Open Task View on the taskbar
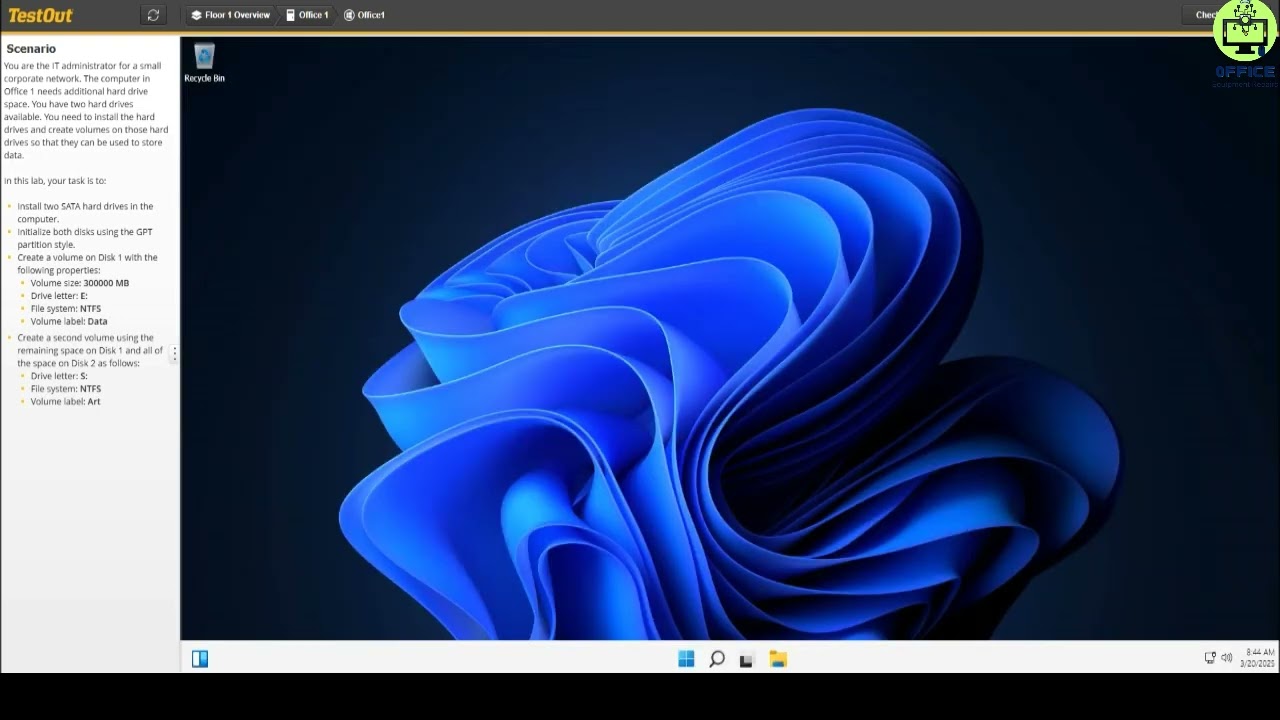The image size is (1280, 720). 746,660
